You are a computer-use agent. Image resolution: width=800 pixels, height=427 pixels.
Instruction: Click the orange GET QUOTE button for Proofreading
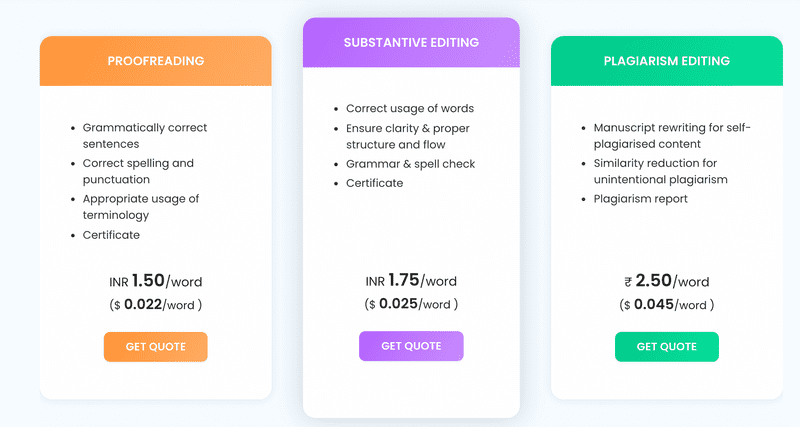(x=155, y=346)
